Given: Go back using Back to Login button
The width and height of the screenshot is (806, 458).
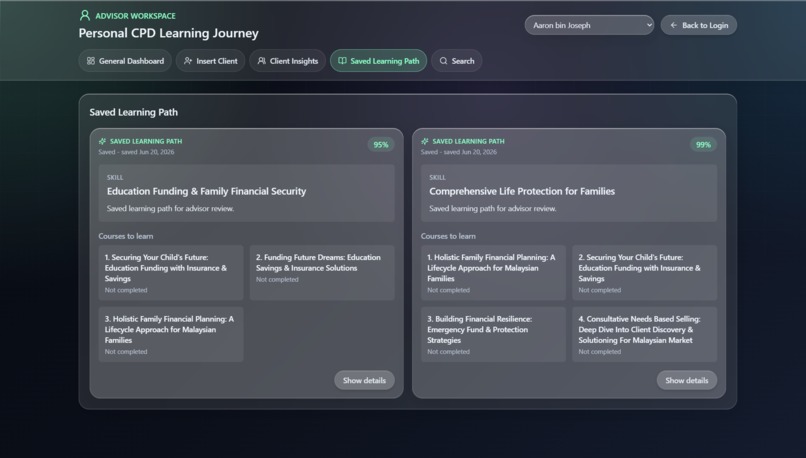Looking at the screenshot, I should click(699, 25).
